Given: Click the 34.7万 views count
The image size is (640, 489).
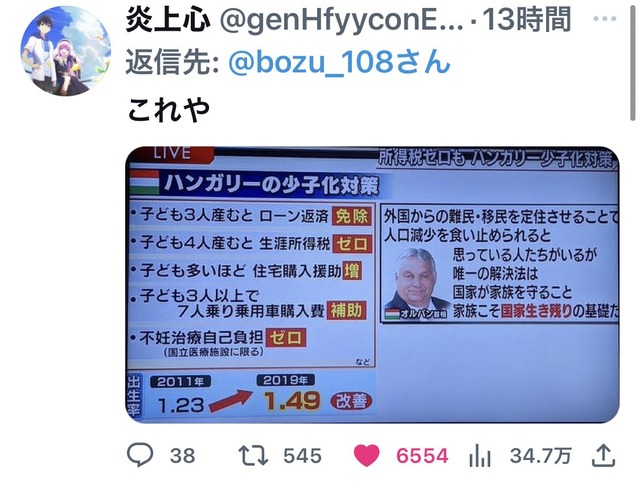Looking at the screenshot, I should [x=540, y=456].
